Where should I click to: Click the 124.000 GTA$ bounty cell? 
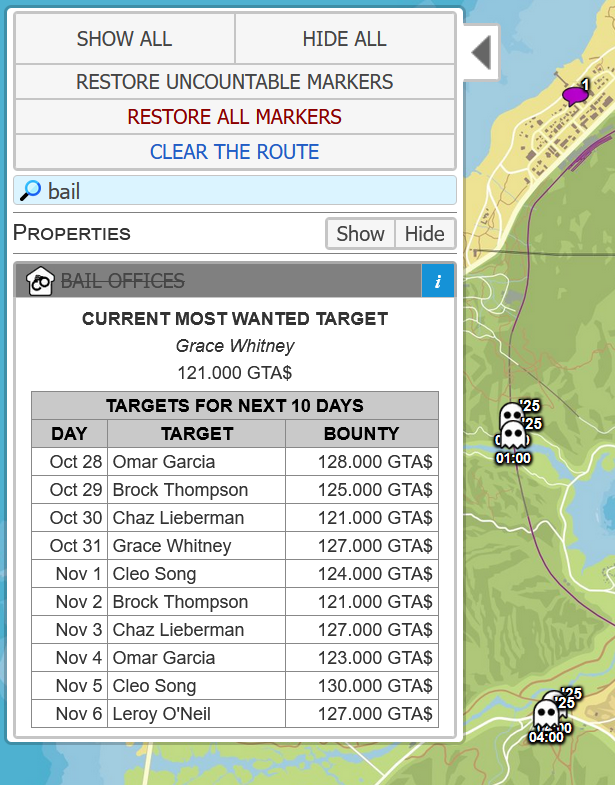(362, 574)
